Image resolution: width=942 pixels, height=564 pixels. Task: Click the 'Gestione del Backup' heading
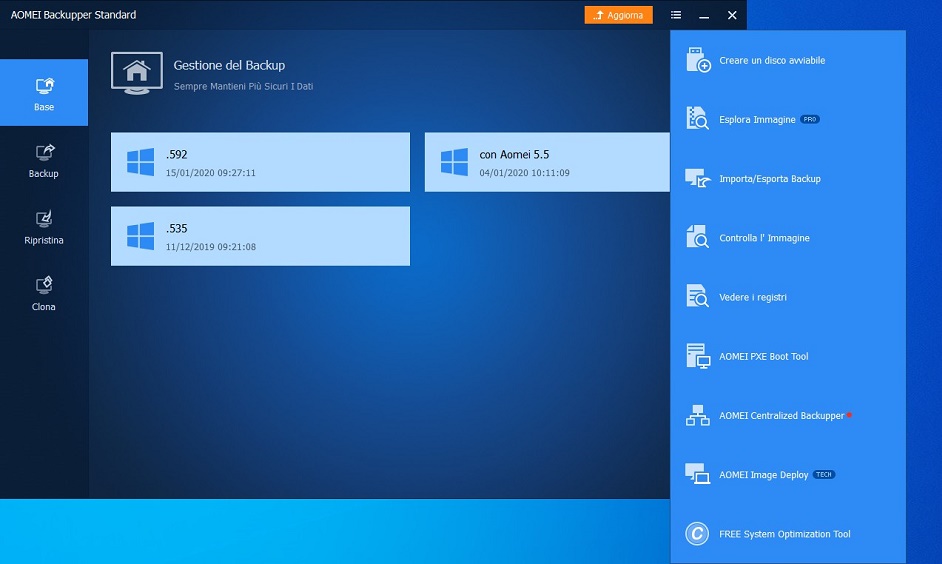(229, 65)
